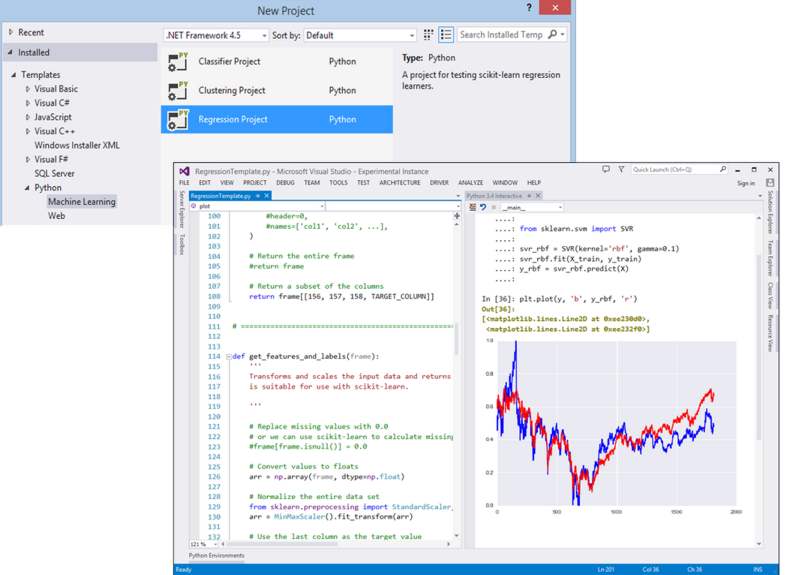
Task: Open the Class View side tab
Action: click(770, 295)
